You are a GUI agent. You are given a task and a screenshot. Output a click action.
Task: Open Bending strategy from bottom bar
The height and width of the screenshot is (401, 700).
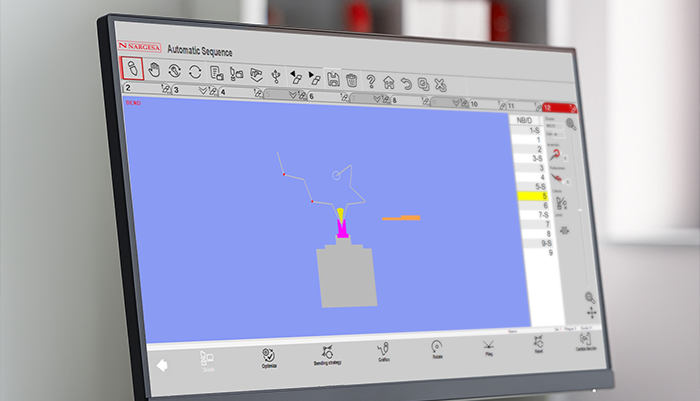(326, 355)
